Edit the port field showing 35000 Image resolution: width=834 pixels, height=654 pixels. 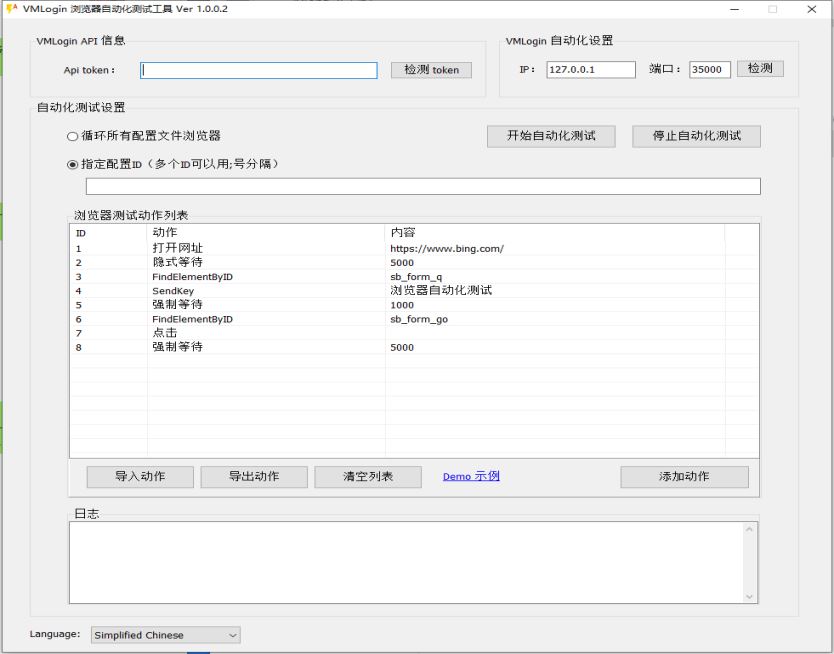710,70
